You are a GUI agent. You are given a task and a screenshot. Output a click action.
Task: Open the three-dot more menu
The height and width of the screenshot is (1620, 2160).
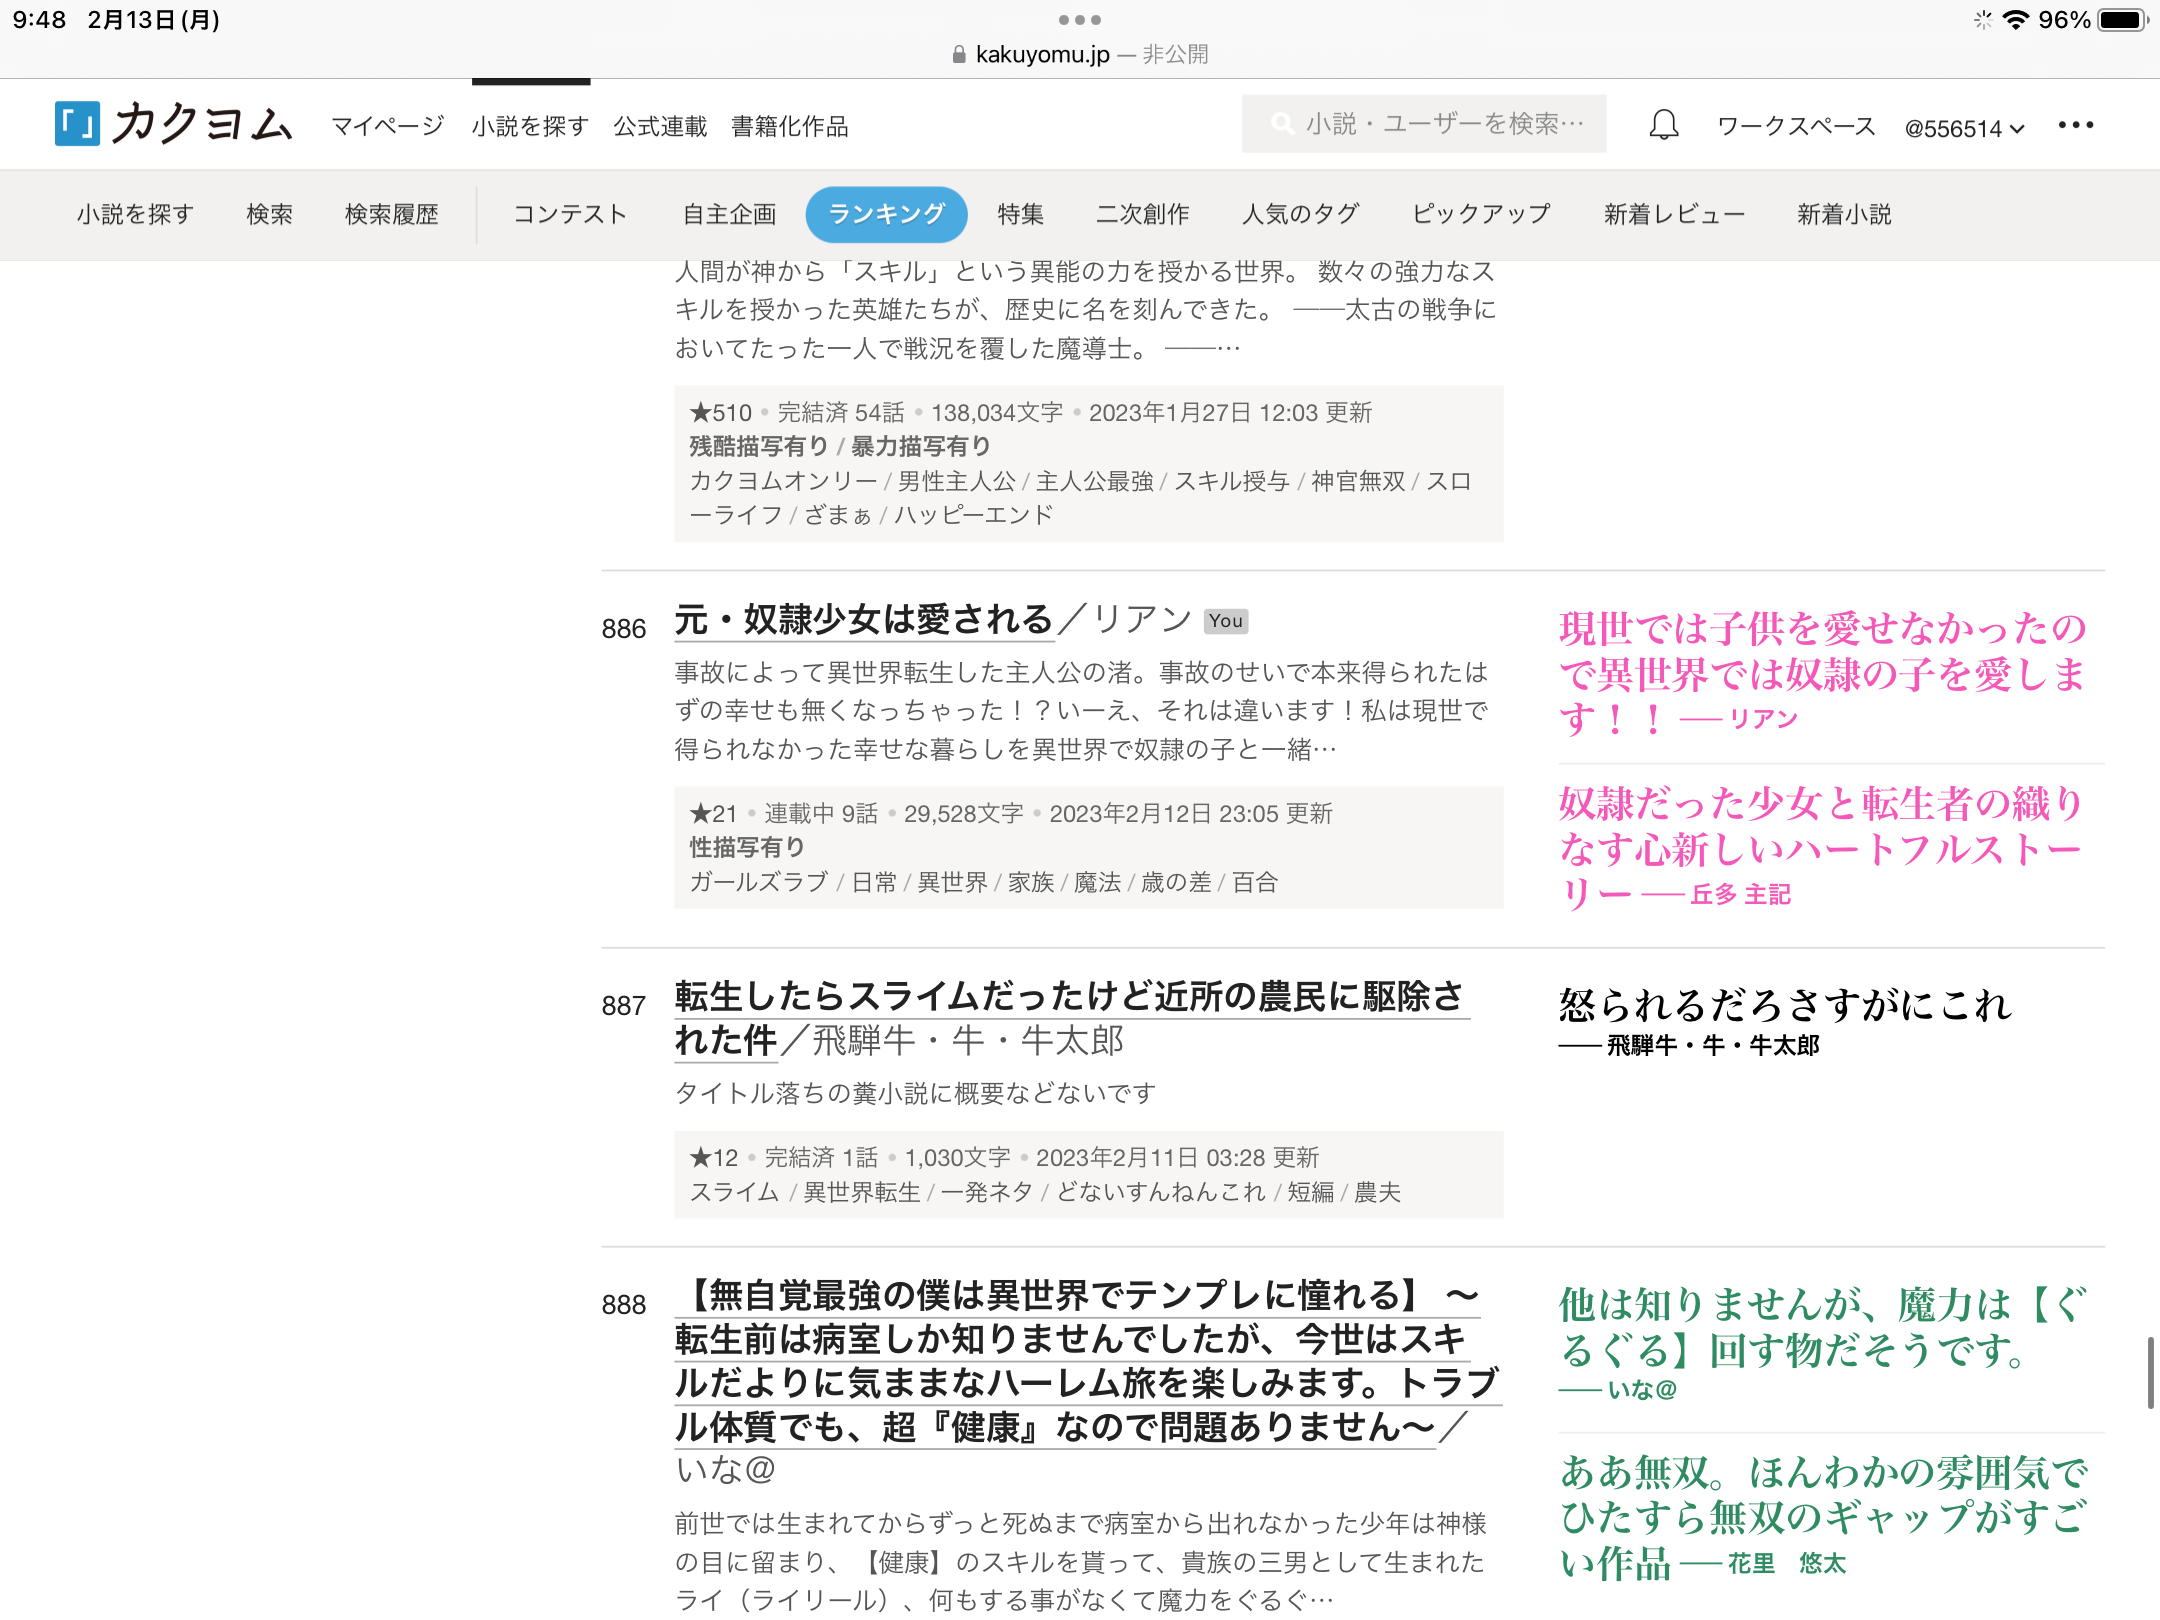(2075, 125)
